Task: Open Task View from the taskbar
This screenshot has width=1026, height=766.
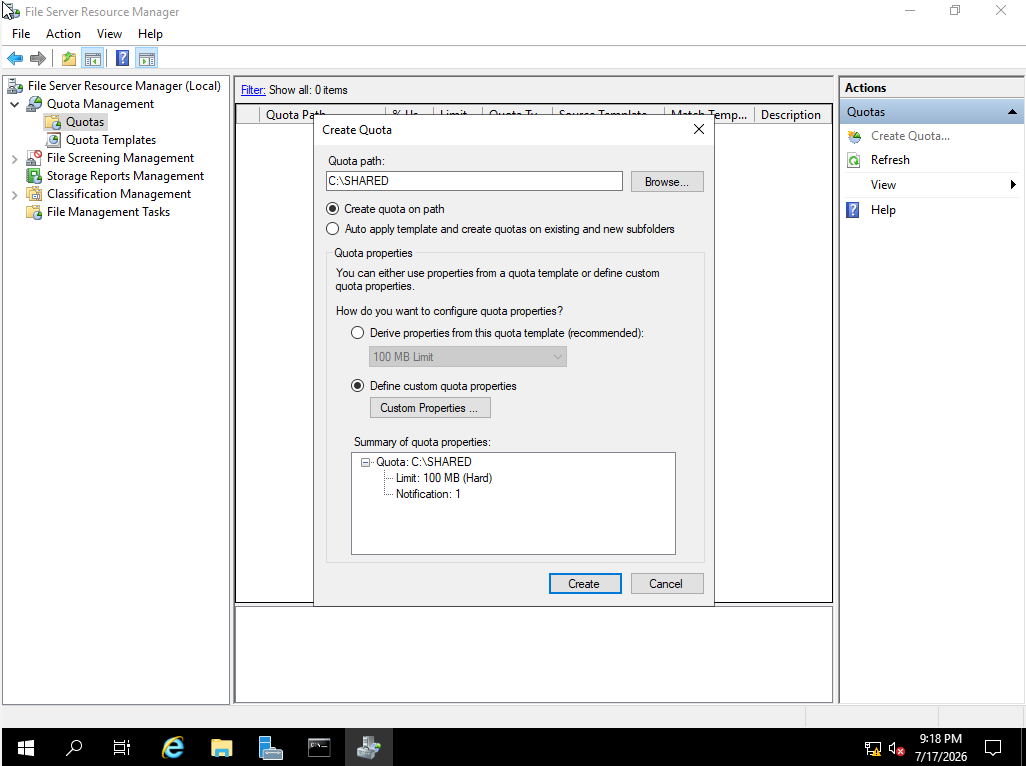Action: 122,747
